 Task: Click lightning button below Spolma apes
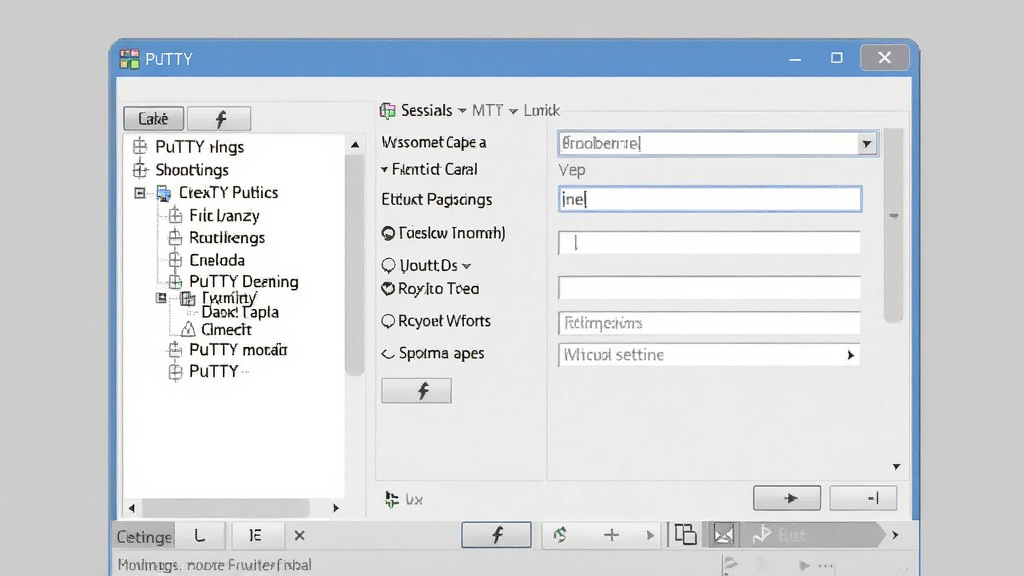point(416,391)
